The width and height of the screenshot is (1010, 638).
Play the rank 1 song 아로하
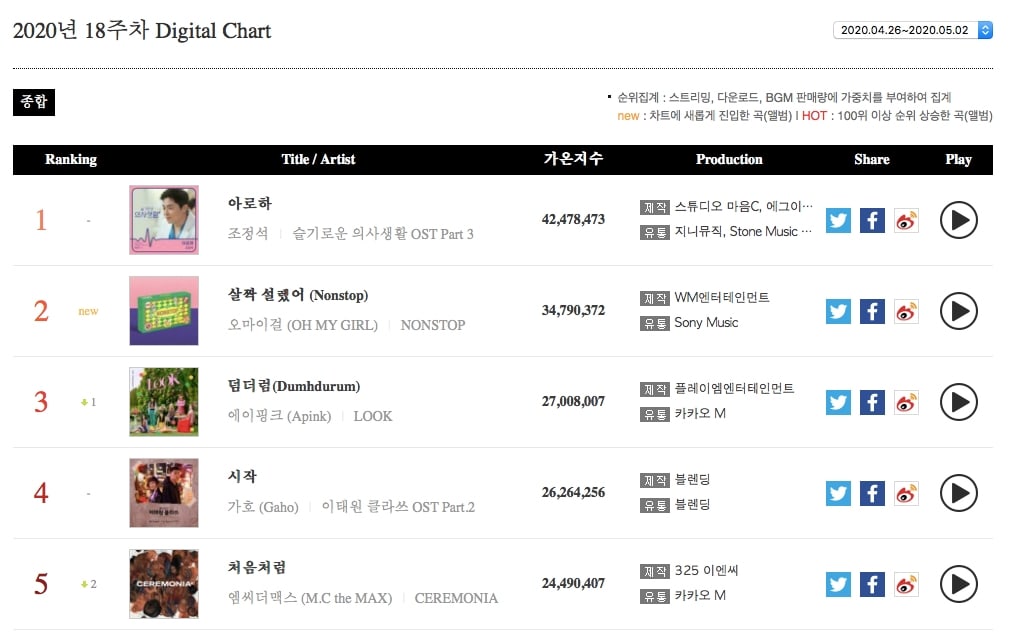pos(958,220)
